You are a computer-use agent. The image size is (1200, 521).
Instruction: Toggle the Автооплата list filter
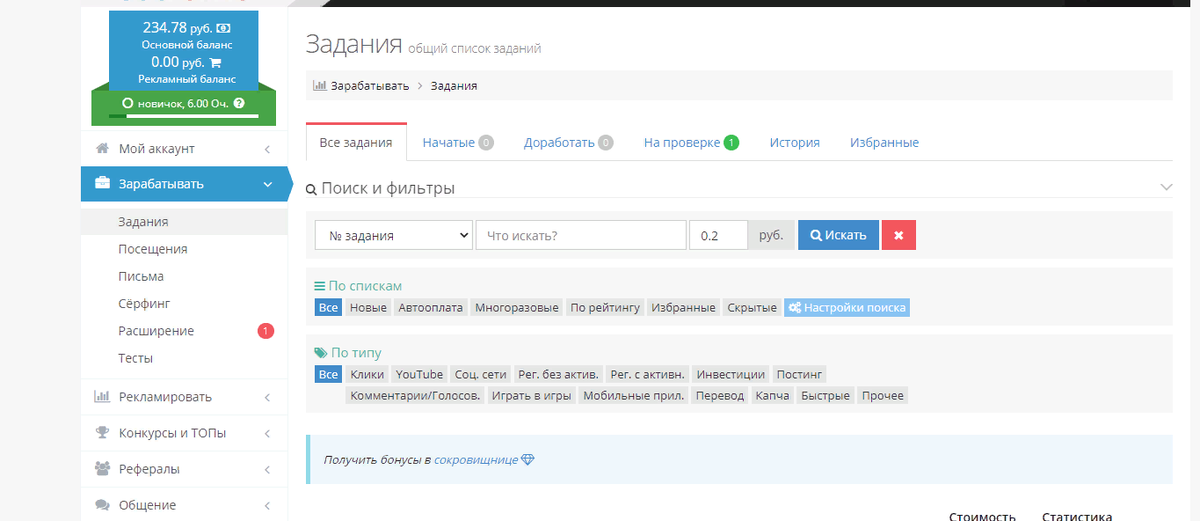pyautogui.click(x=431, y=308)
